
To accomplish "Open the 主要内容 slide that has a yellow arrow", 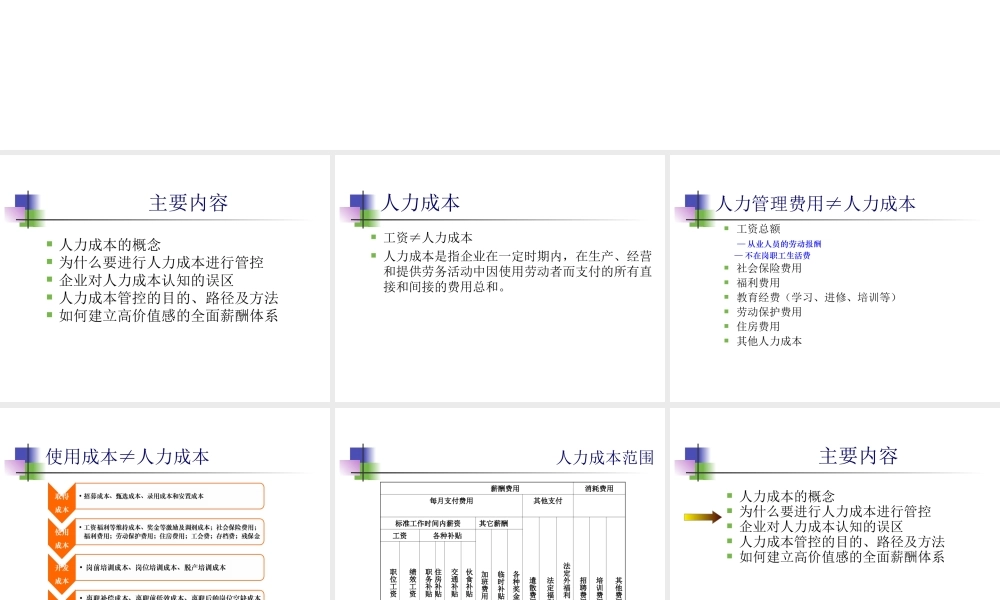I will [x=835, y=504].
